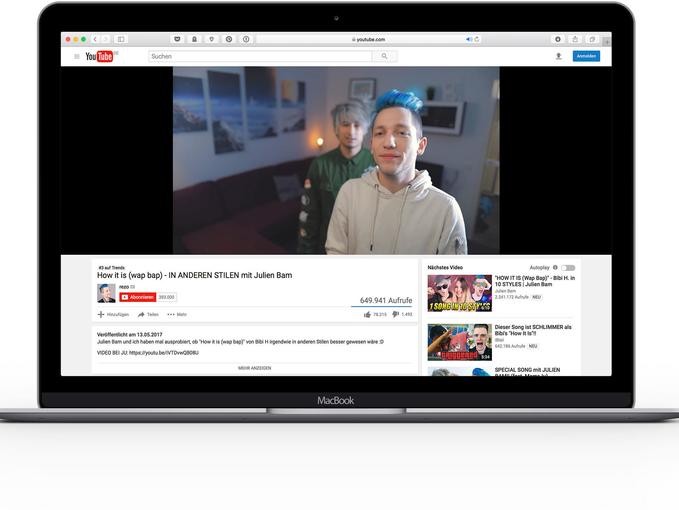Click the thumbs up like icon
The height and width of the screenshot is (510, 679).
click(367, 314)
